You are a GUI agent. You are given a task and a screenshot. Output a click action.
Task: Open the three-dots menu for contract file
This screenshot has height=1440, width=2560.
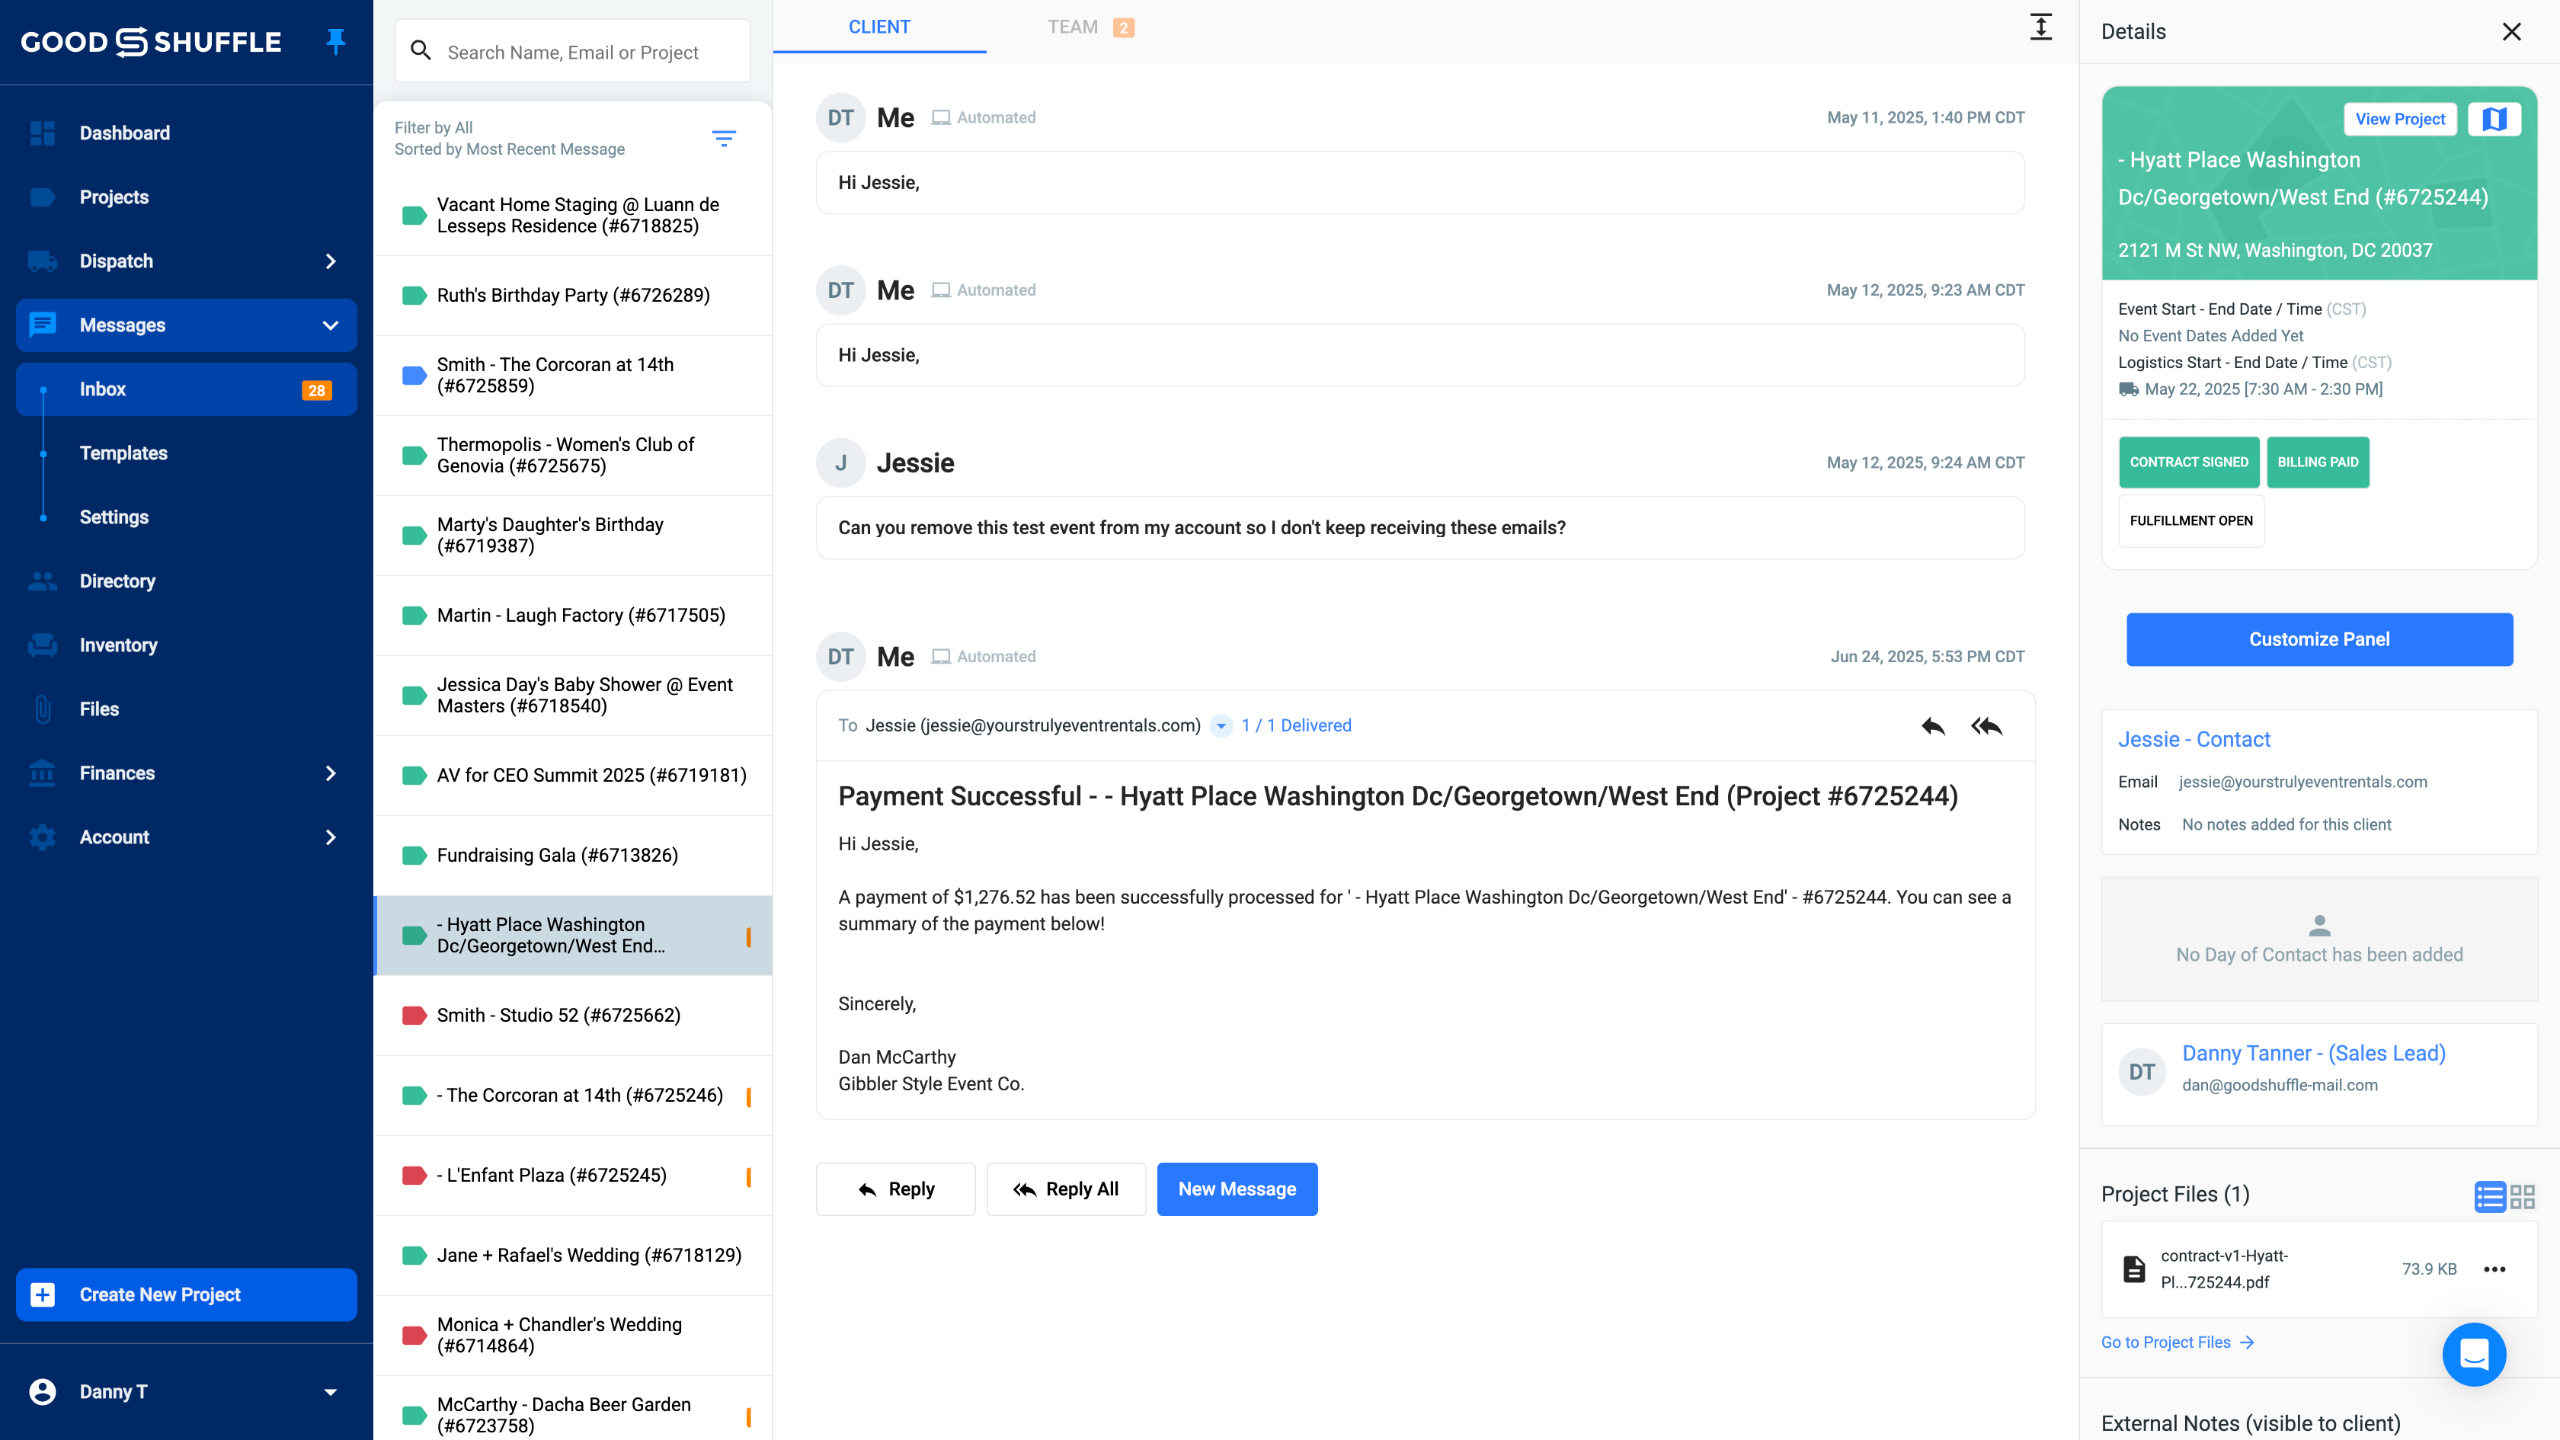tap(2494, 1269)
